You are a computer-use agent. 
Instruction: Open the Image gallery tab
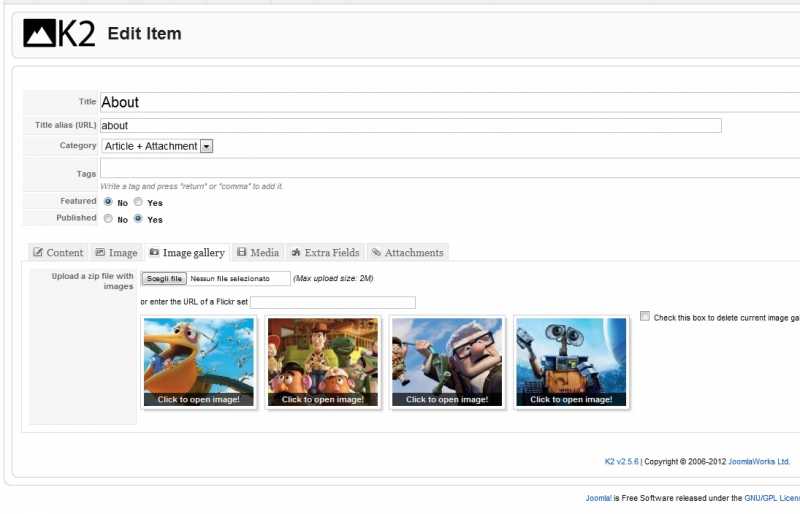click(x=187, y=252)
